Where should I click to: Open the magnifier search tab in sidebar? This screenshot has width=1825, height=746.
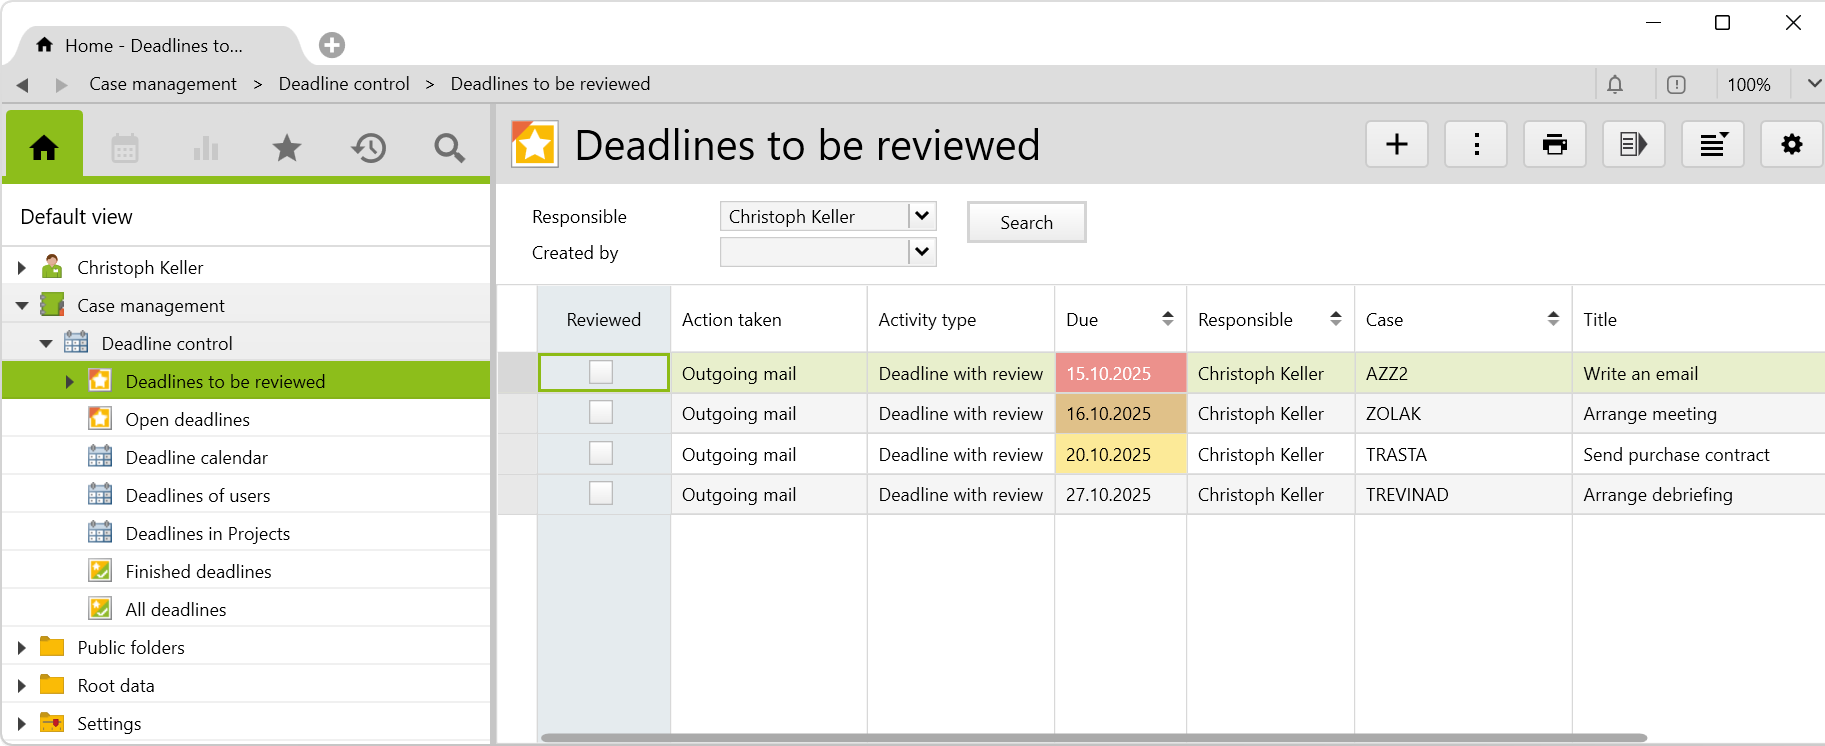pos(449,149)
